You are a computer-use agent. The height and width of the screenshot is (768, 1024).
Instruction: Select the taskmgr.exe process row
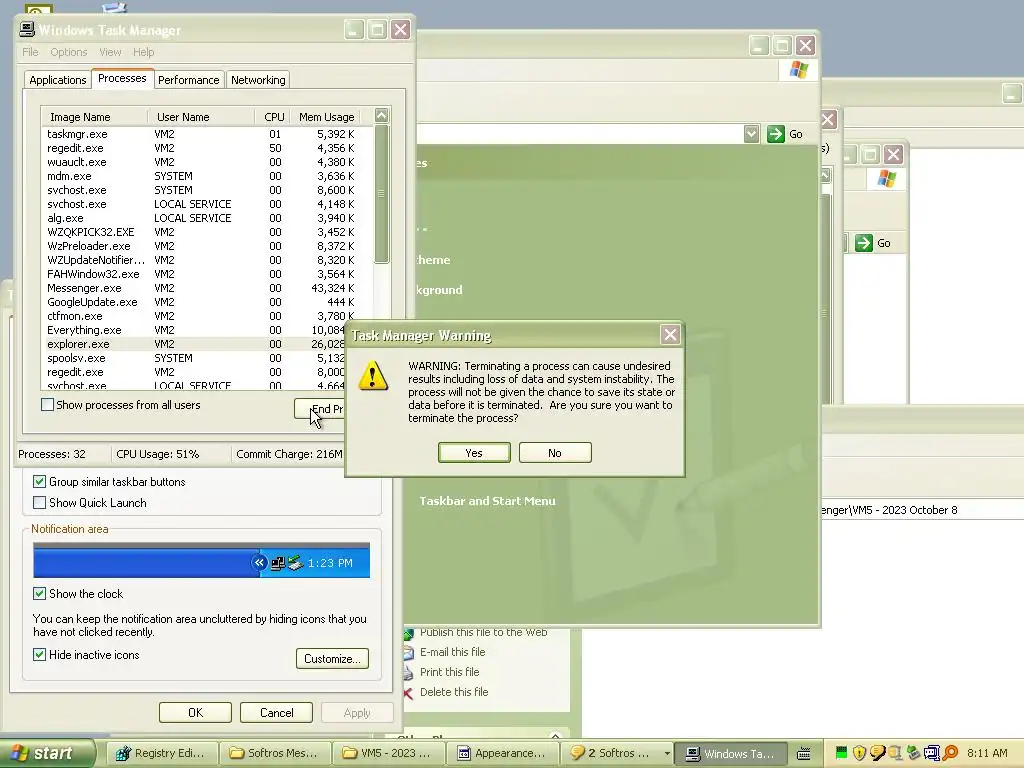pyautogui.click(x=207, y=134)
